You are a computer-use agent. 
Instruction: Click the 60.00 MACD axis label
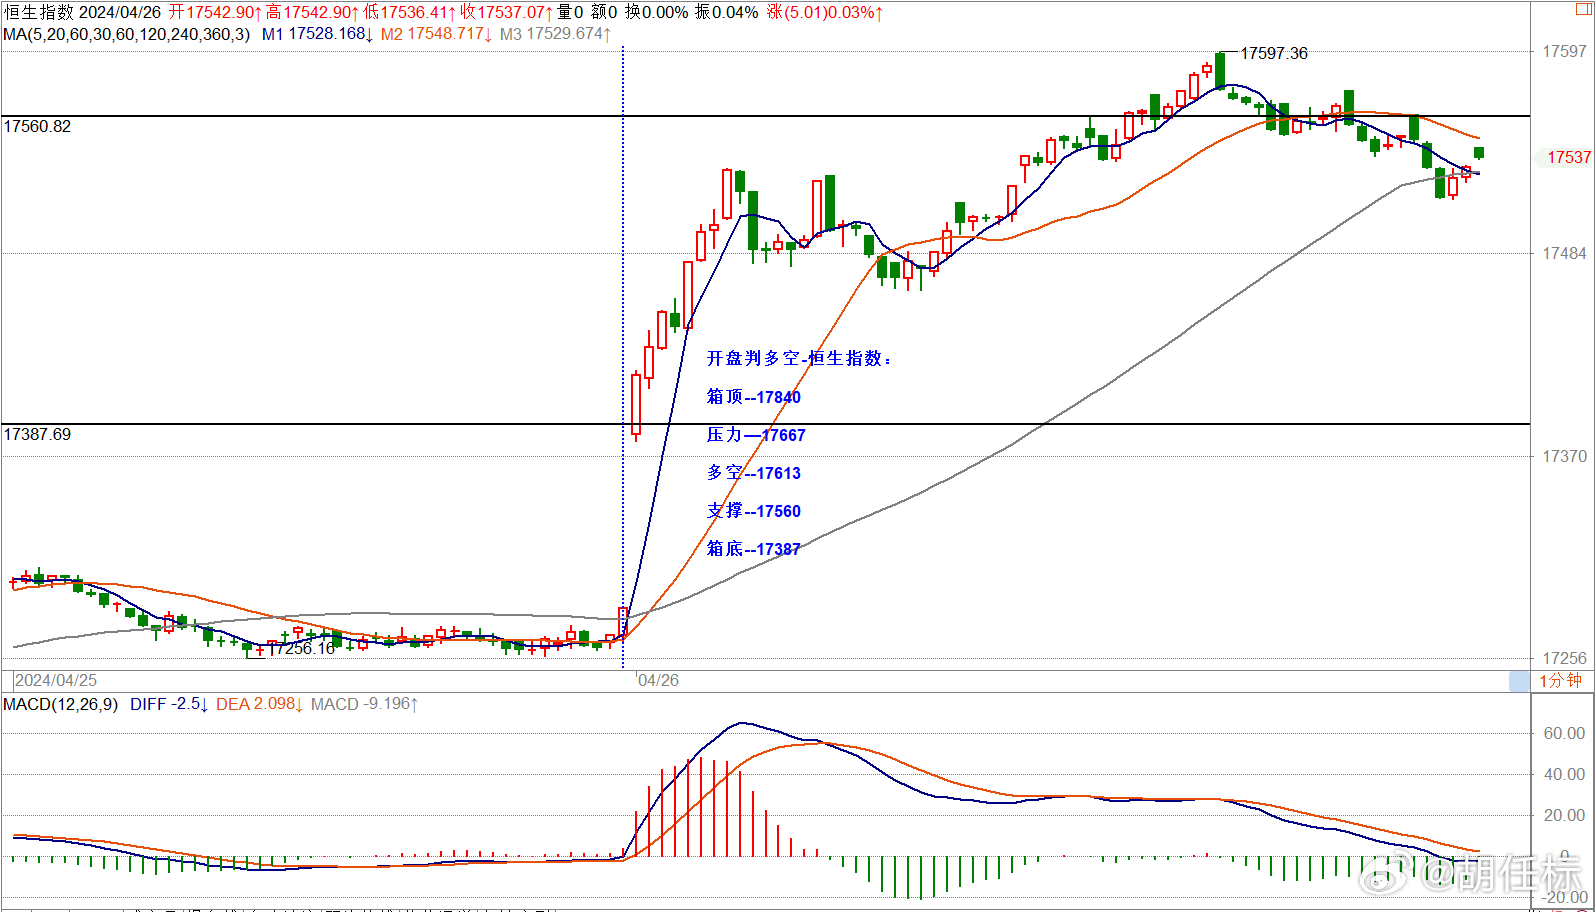1564,733
